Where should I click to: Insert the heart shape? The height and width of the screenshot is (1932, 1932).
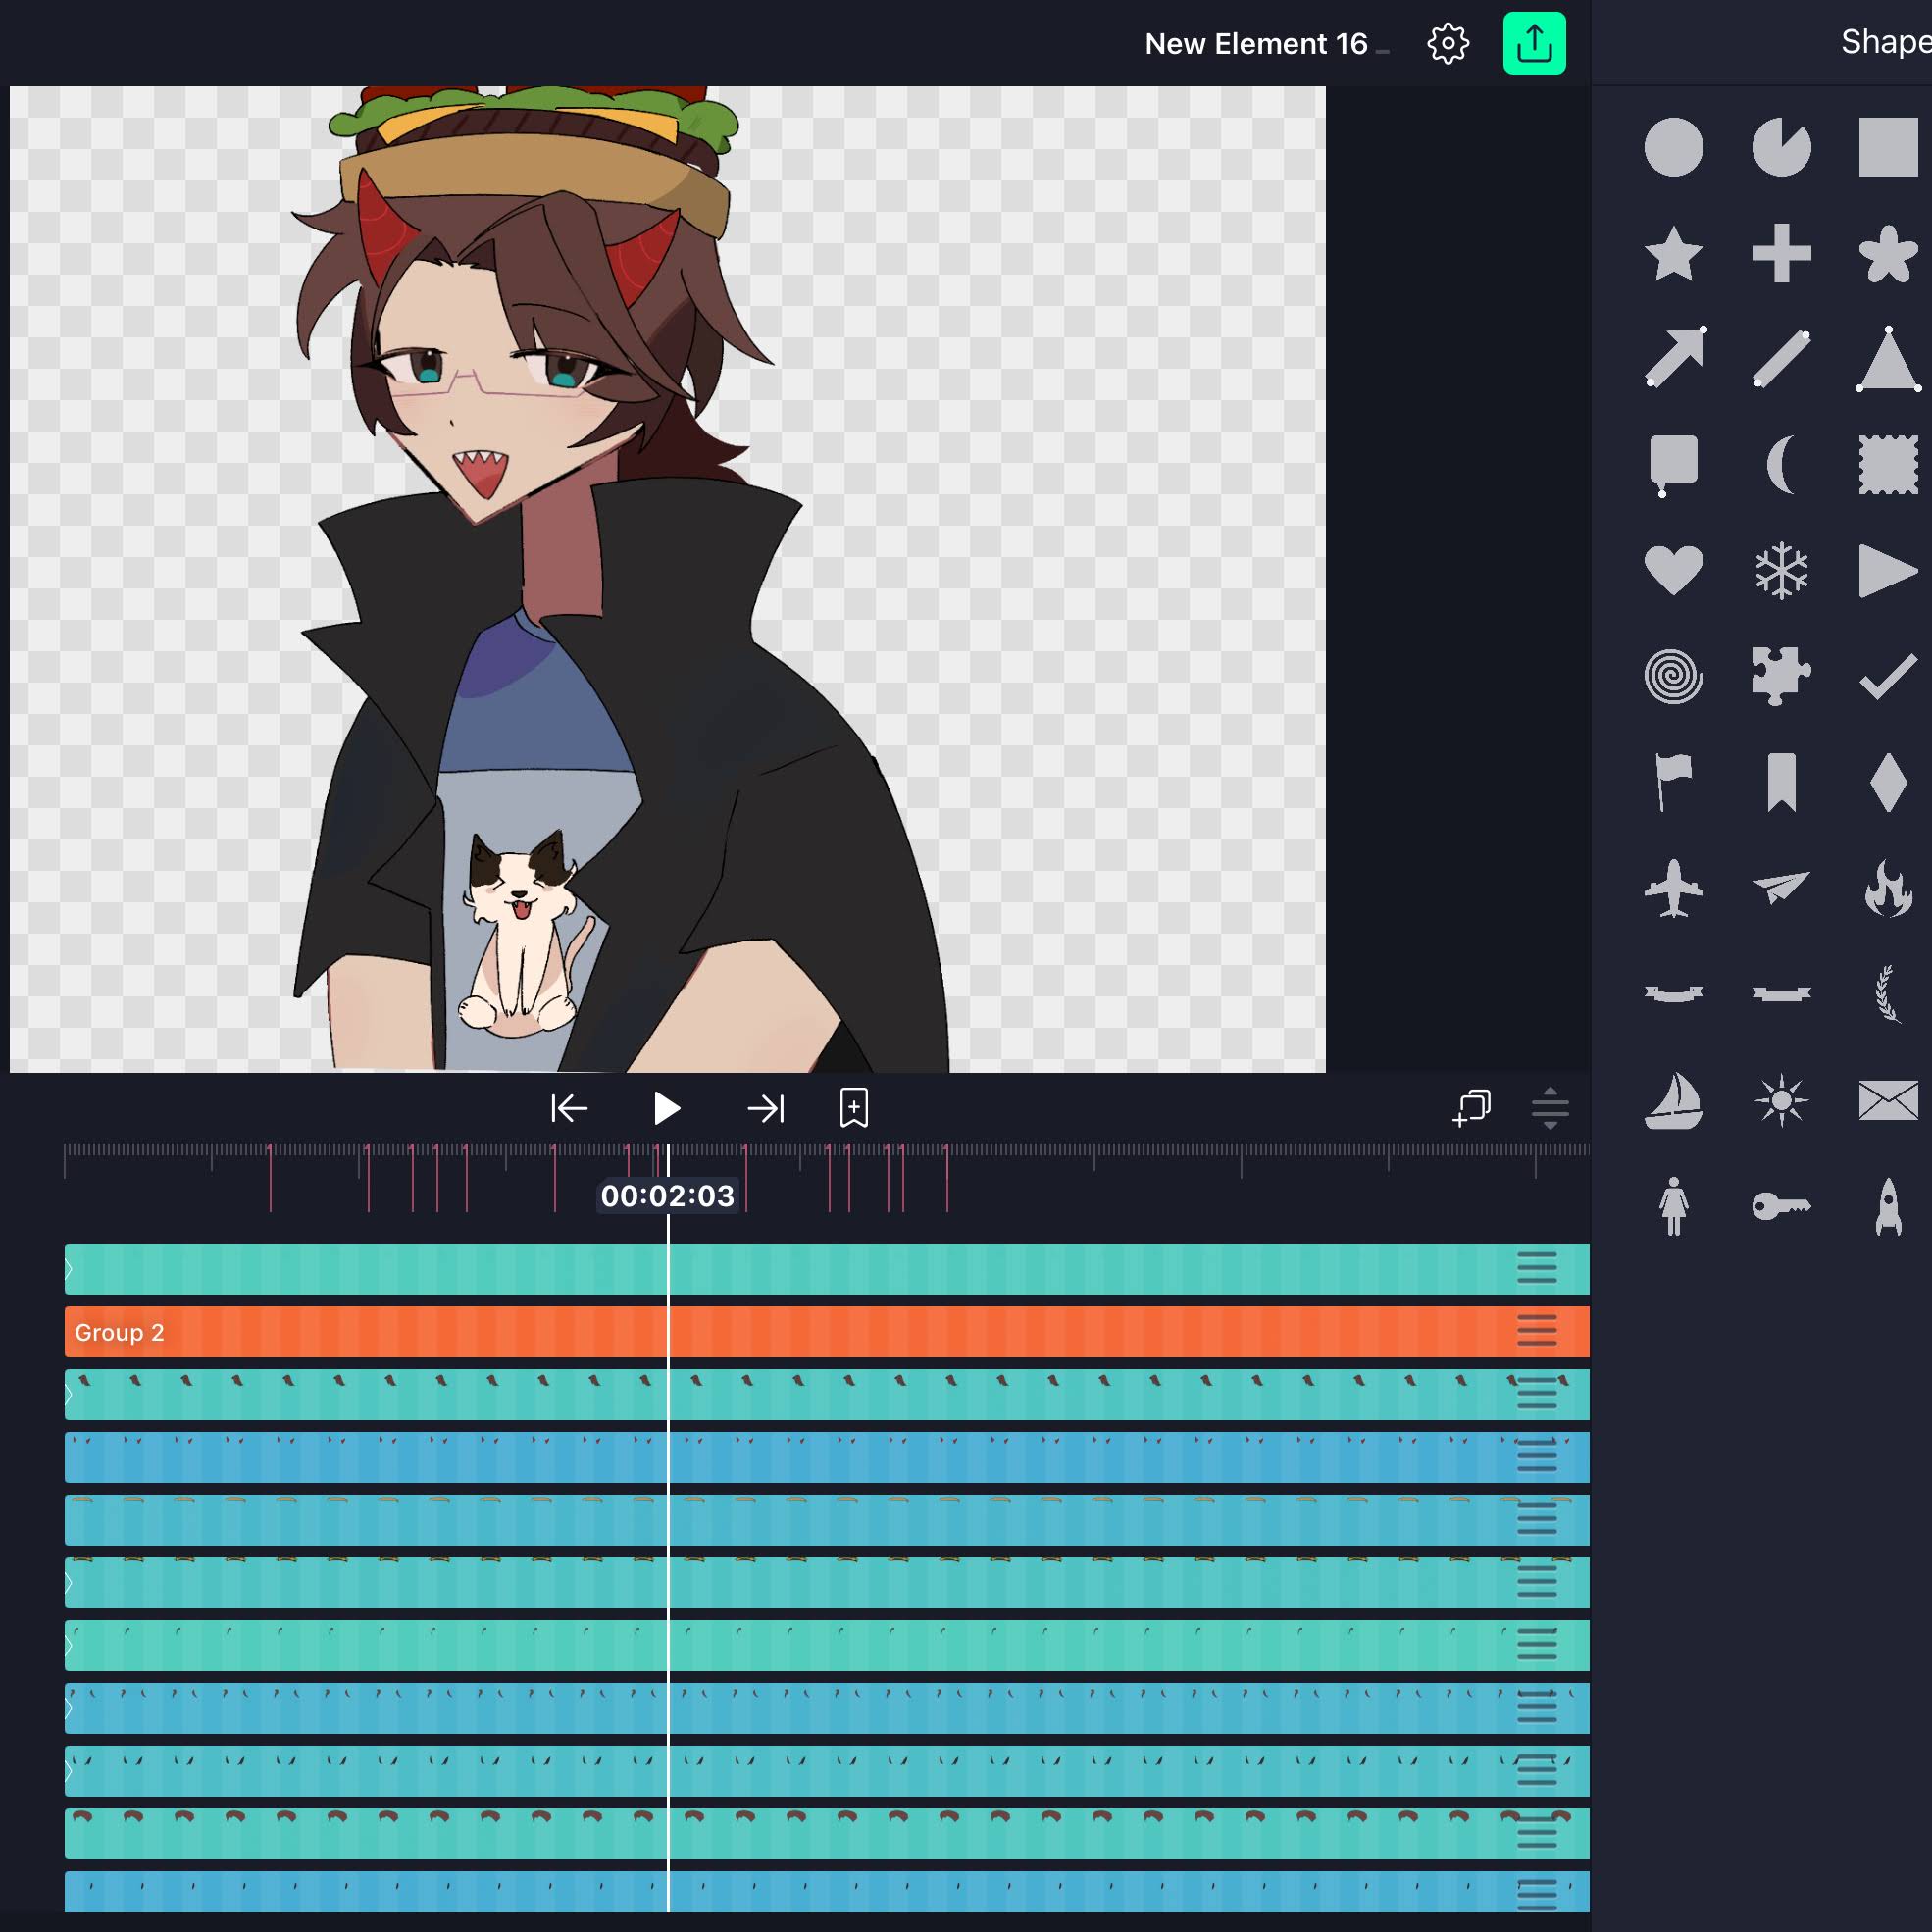click(x=1673, y=571)
